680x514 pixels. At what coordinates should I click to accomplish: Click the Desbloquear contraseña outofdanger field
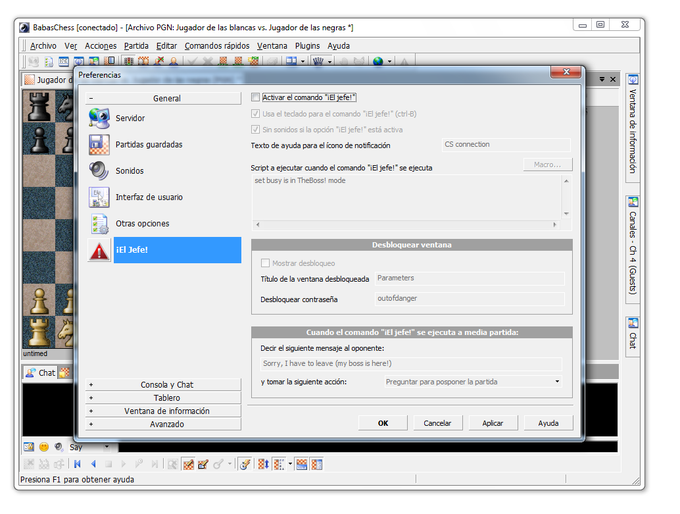pyautogui.click(x=469, y=298)
